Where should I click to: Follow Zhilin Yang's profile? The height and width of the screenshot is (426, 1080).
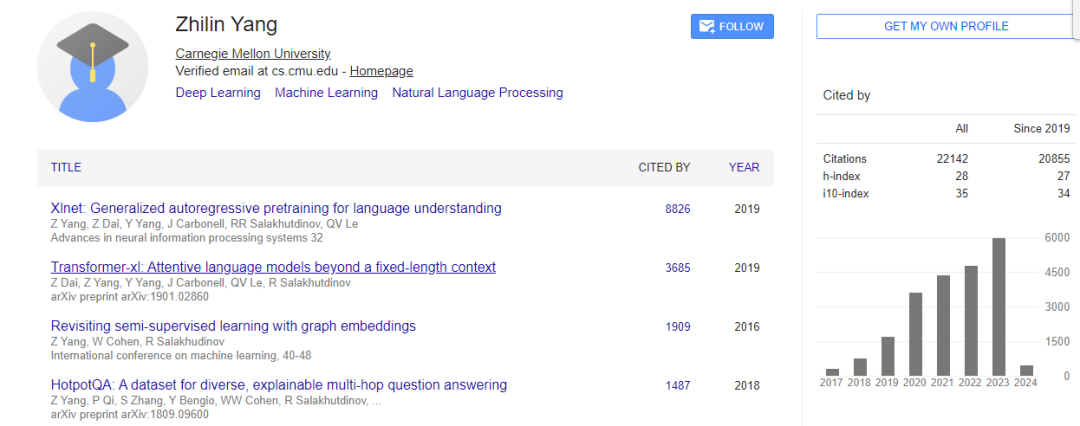(x=732, y=27)
